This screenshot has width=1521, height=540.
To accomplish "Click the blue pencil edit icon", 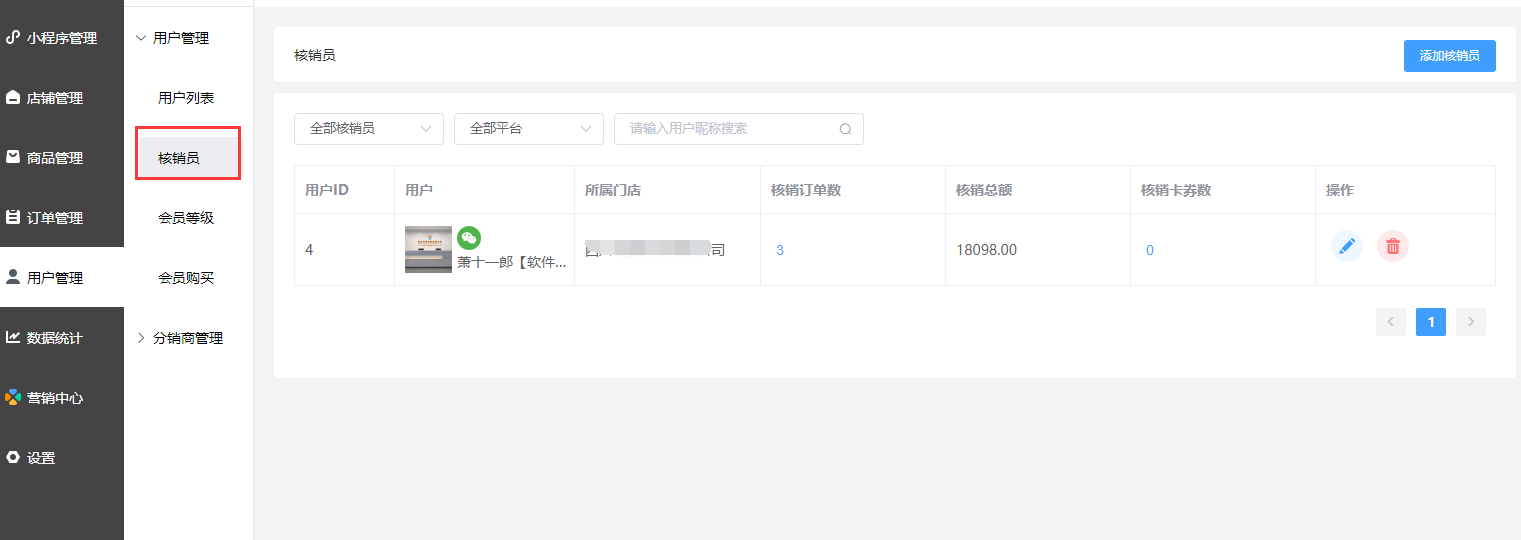I will [x=1346, y=246].
